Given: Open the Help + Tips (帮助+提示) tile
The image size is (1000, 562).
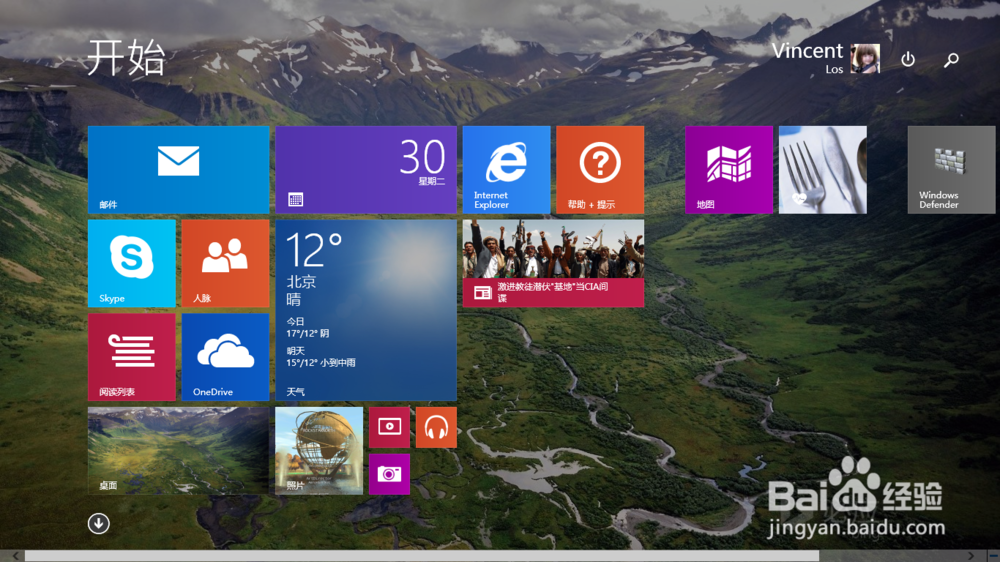Looking at the screenshot, I should (x=600, y=170).
